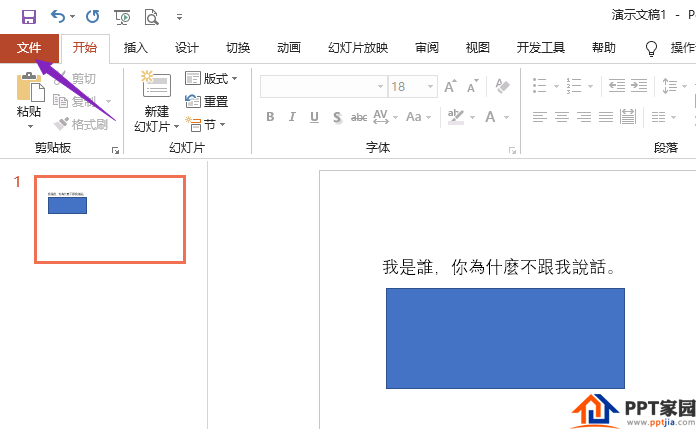Apply text highlight color
Screen dimensions: 696x429
[455, 117]
